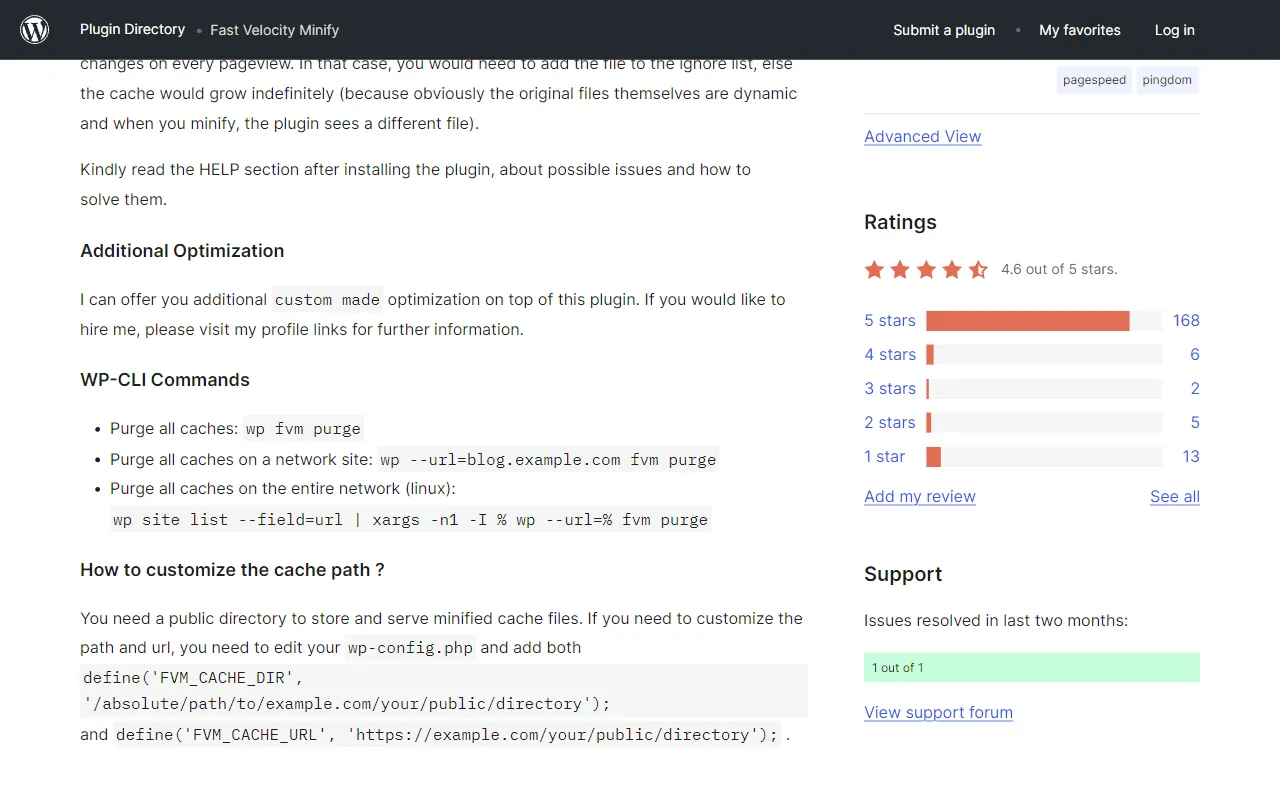
Task: Click '4.6 out of 5 stars.' text
Action: (1059, 269)
